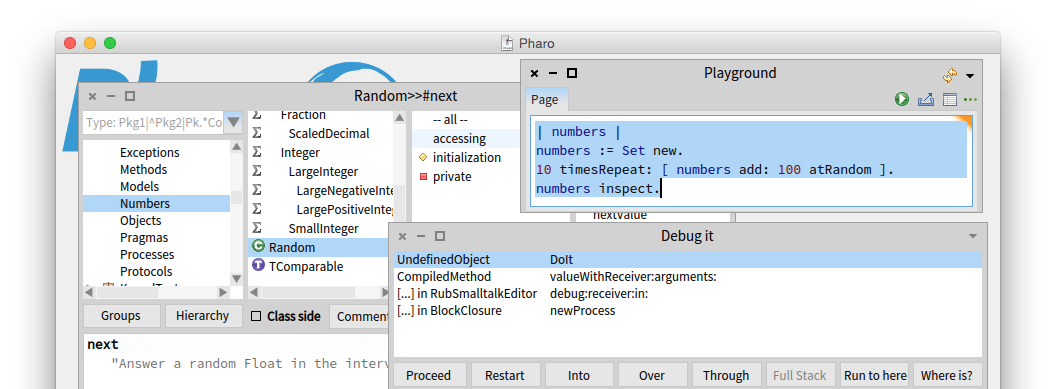
Task: Open the package filter dropdown arrow
Action: pyautogui.click(x=233, y=122)
